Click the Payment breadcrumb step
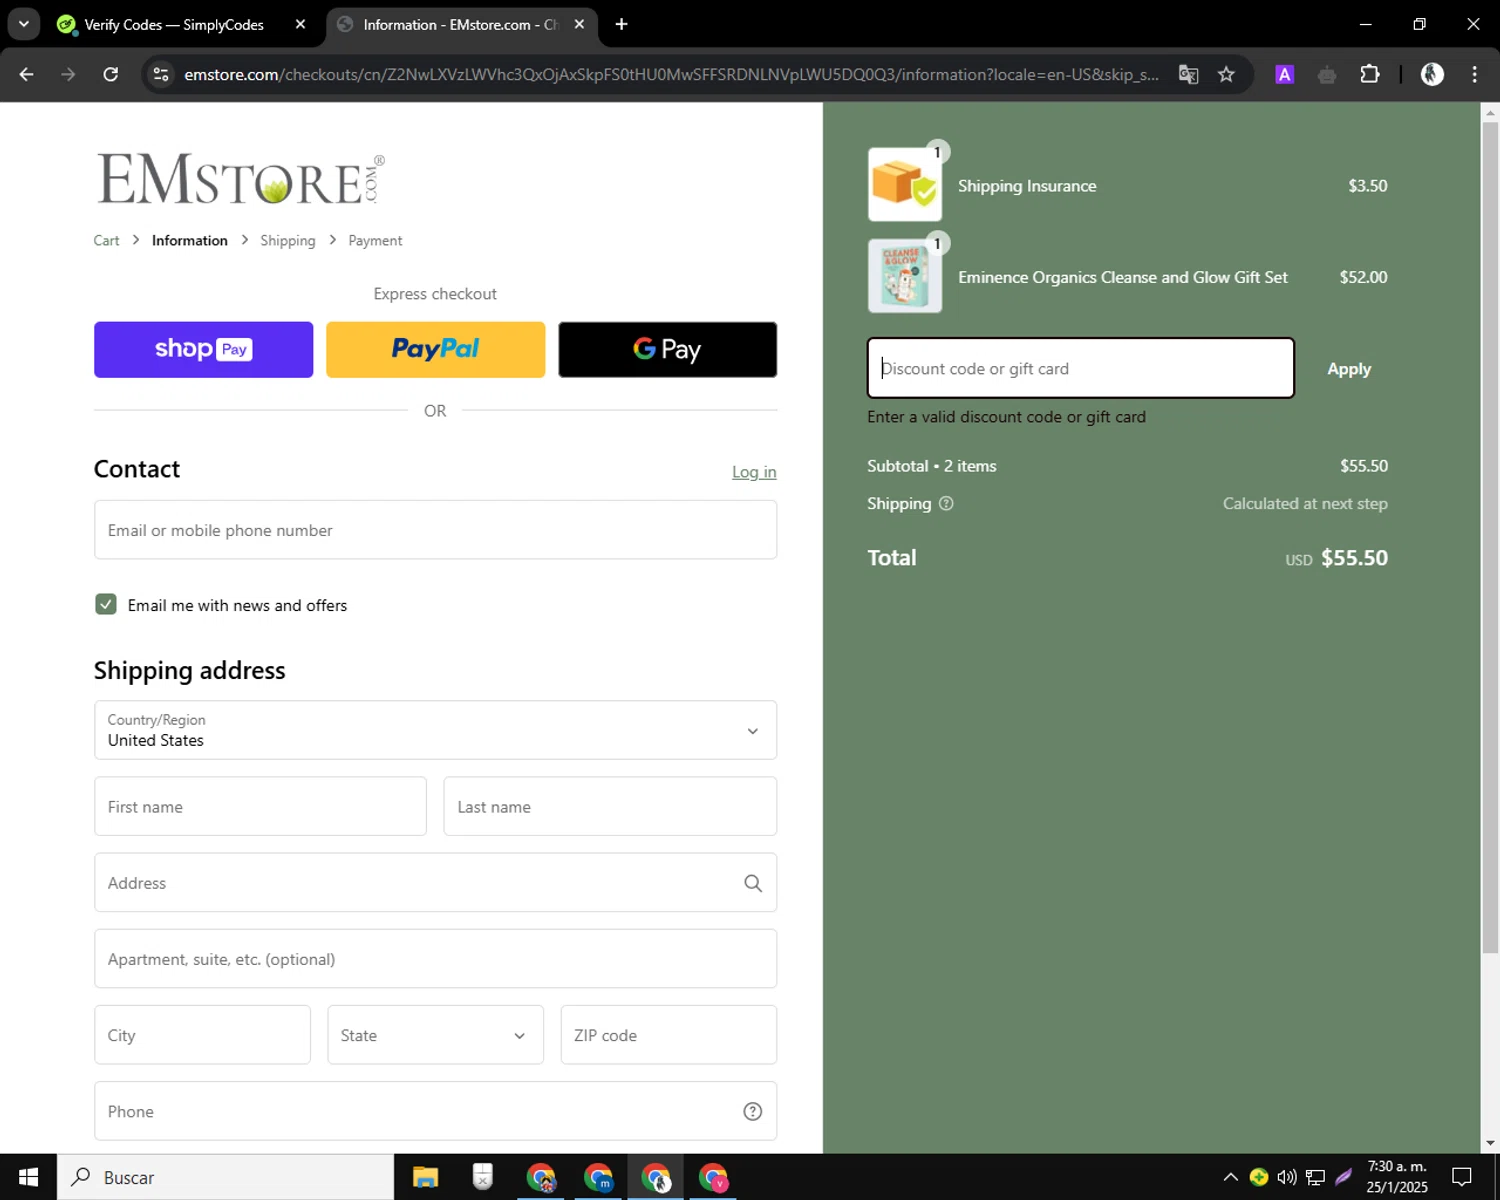The image size is (1500, 1200). 375,240
